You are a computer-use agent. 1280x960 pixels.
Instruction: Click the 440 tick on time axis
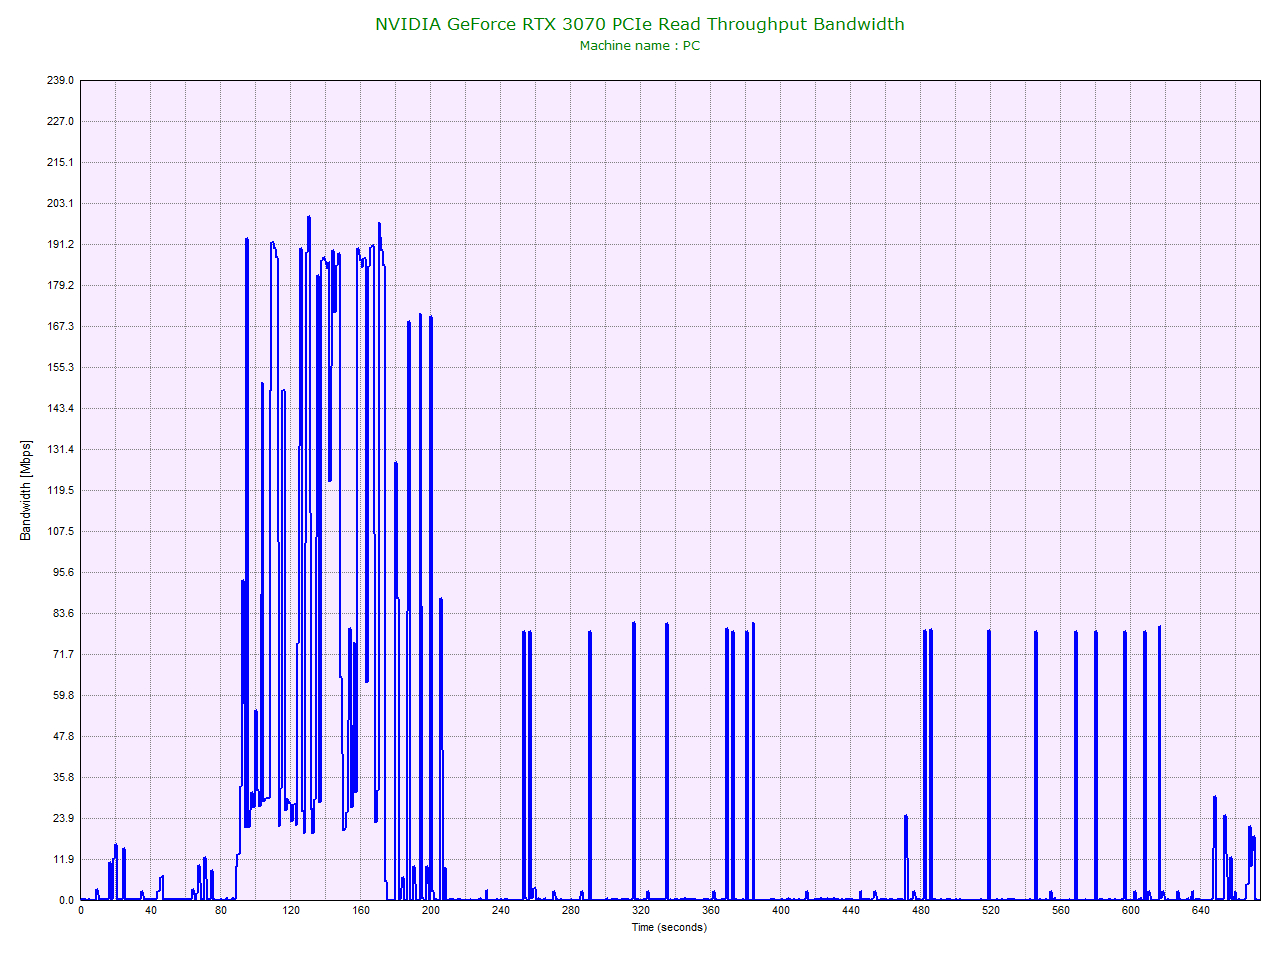click(x=851, y=910)
